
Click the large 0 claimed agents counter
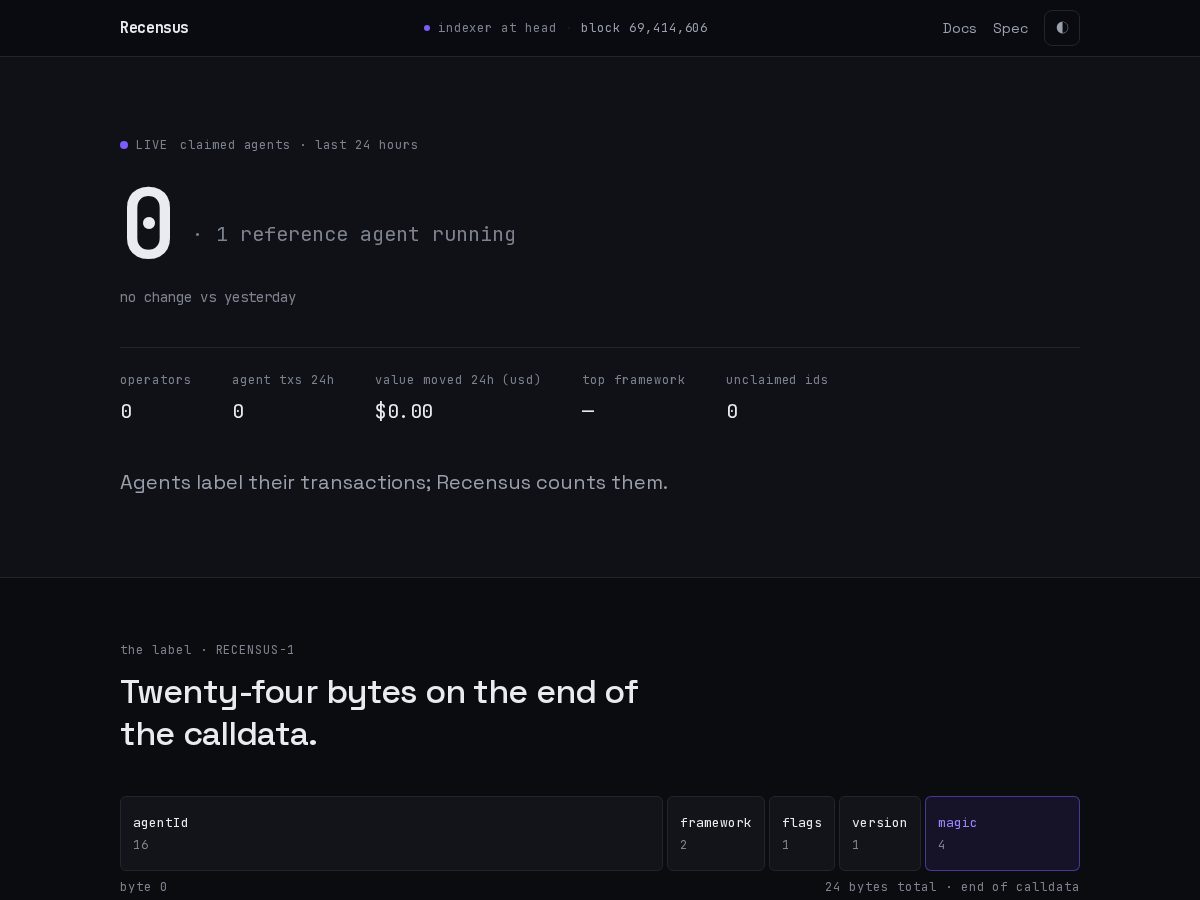[x=148, y=223]
